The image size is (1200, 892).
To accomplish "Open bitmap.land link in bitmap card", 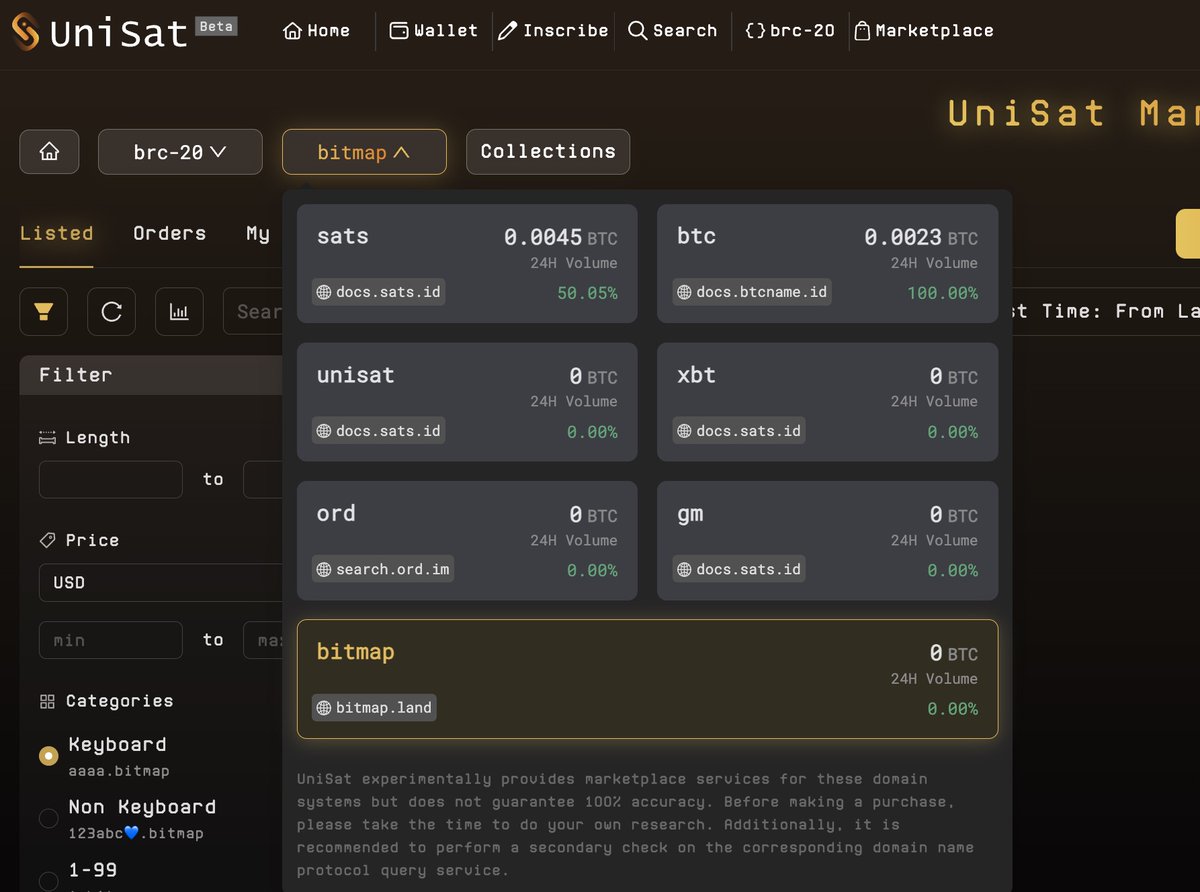I will click(x=374, y=708).
